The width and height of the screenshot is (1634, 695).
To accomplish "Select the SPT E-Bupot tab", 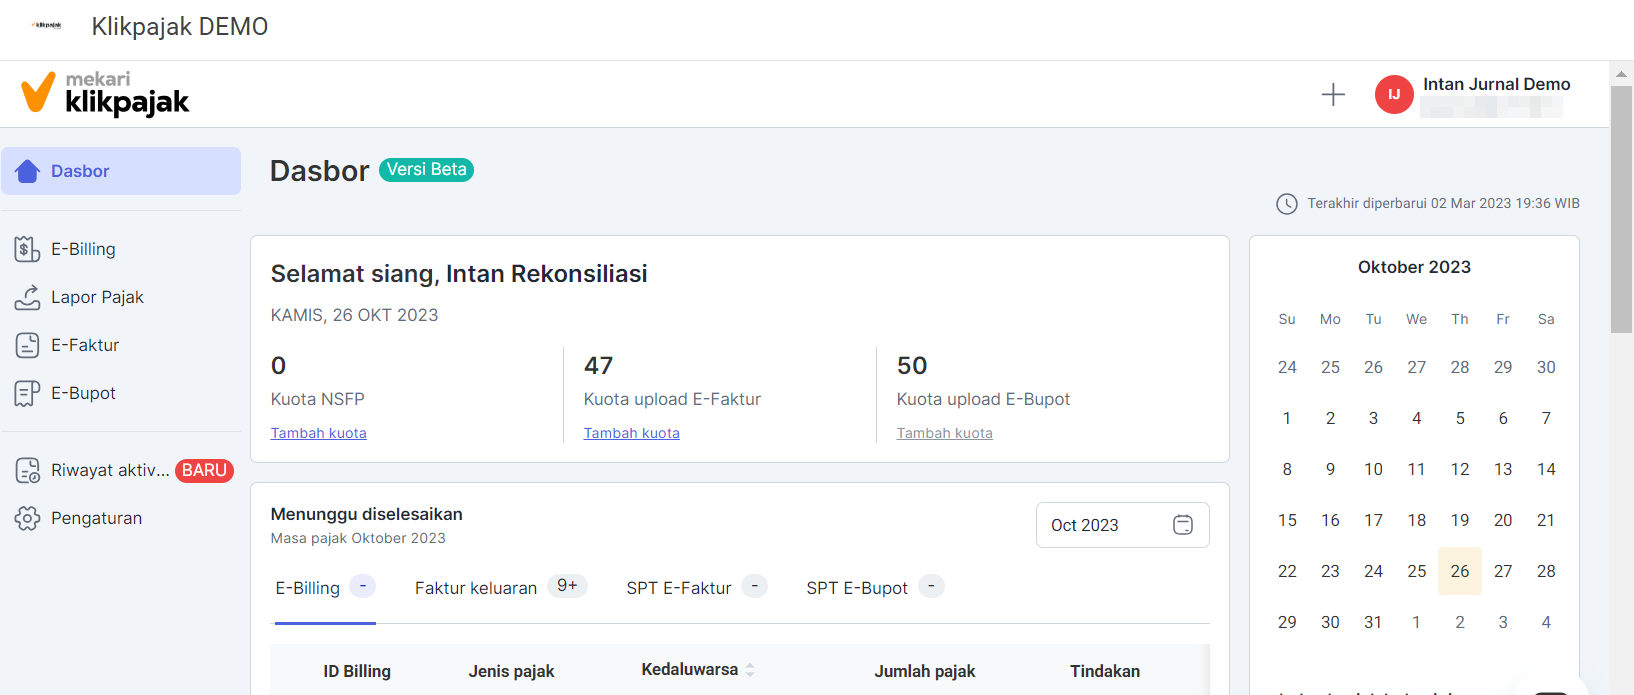I will [x=857, y=588].
